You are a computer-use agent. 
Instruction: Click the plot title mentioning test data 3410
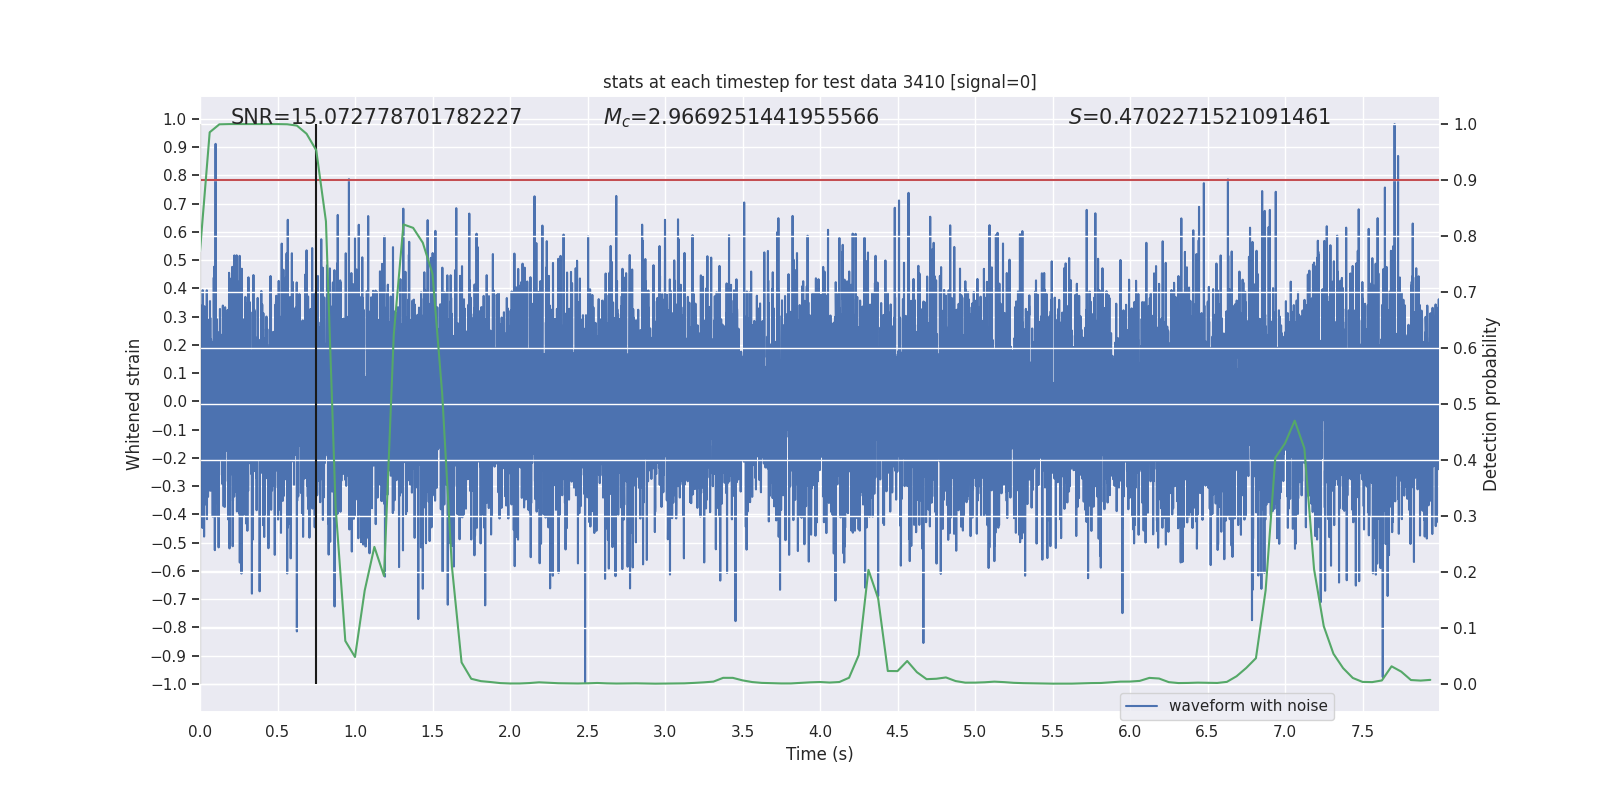(819, 82)
